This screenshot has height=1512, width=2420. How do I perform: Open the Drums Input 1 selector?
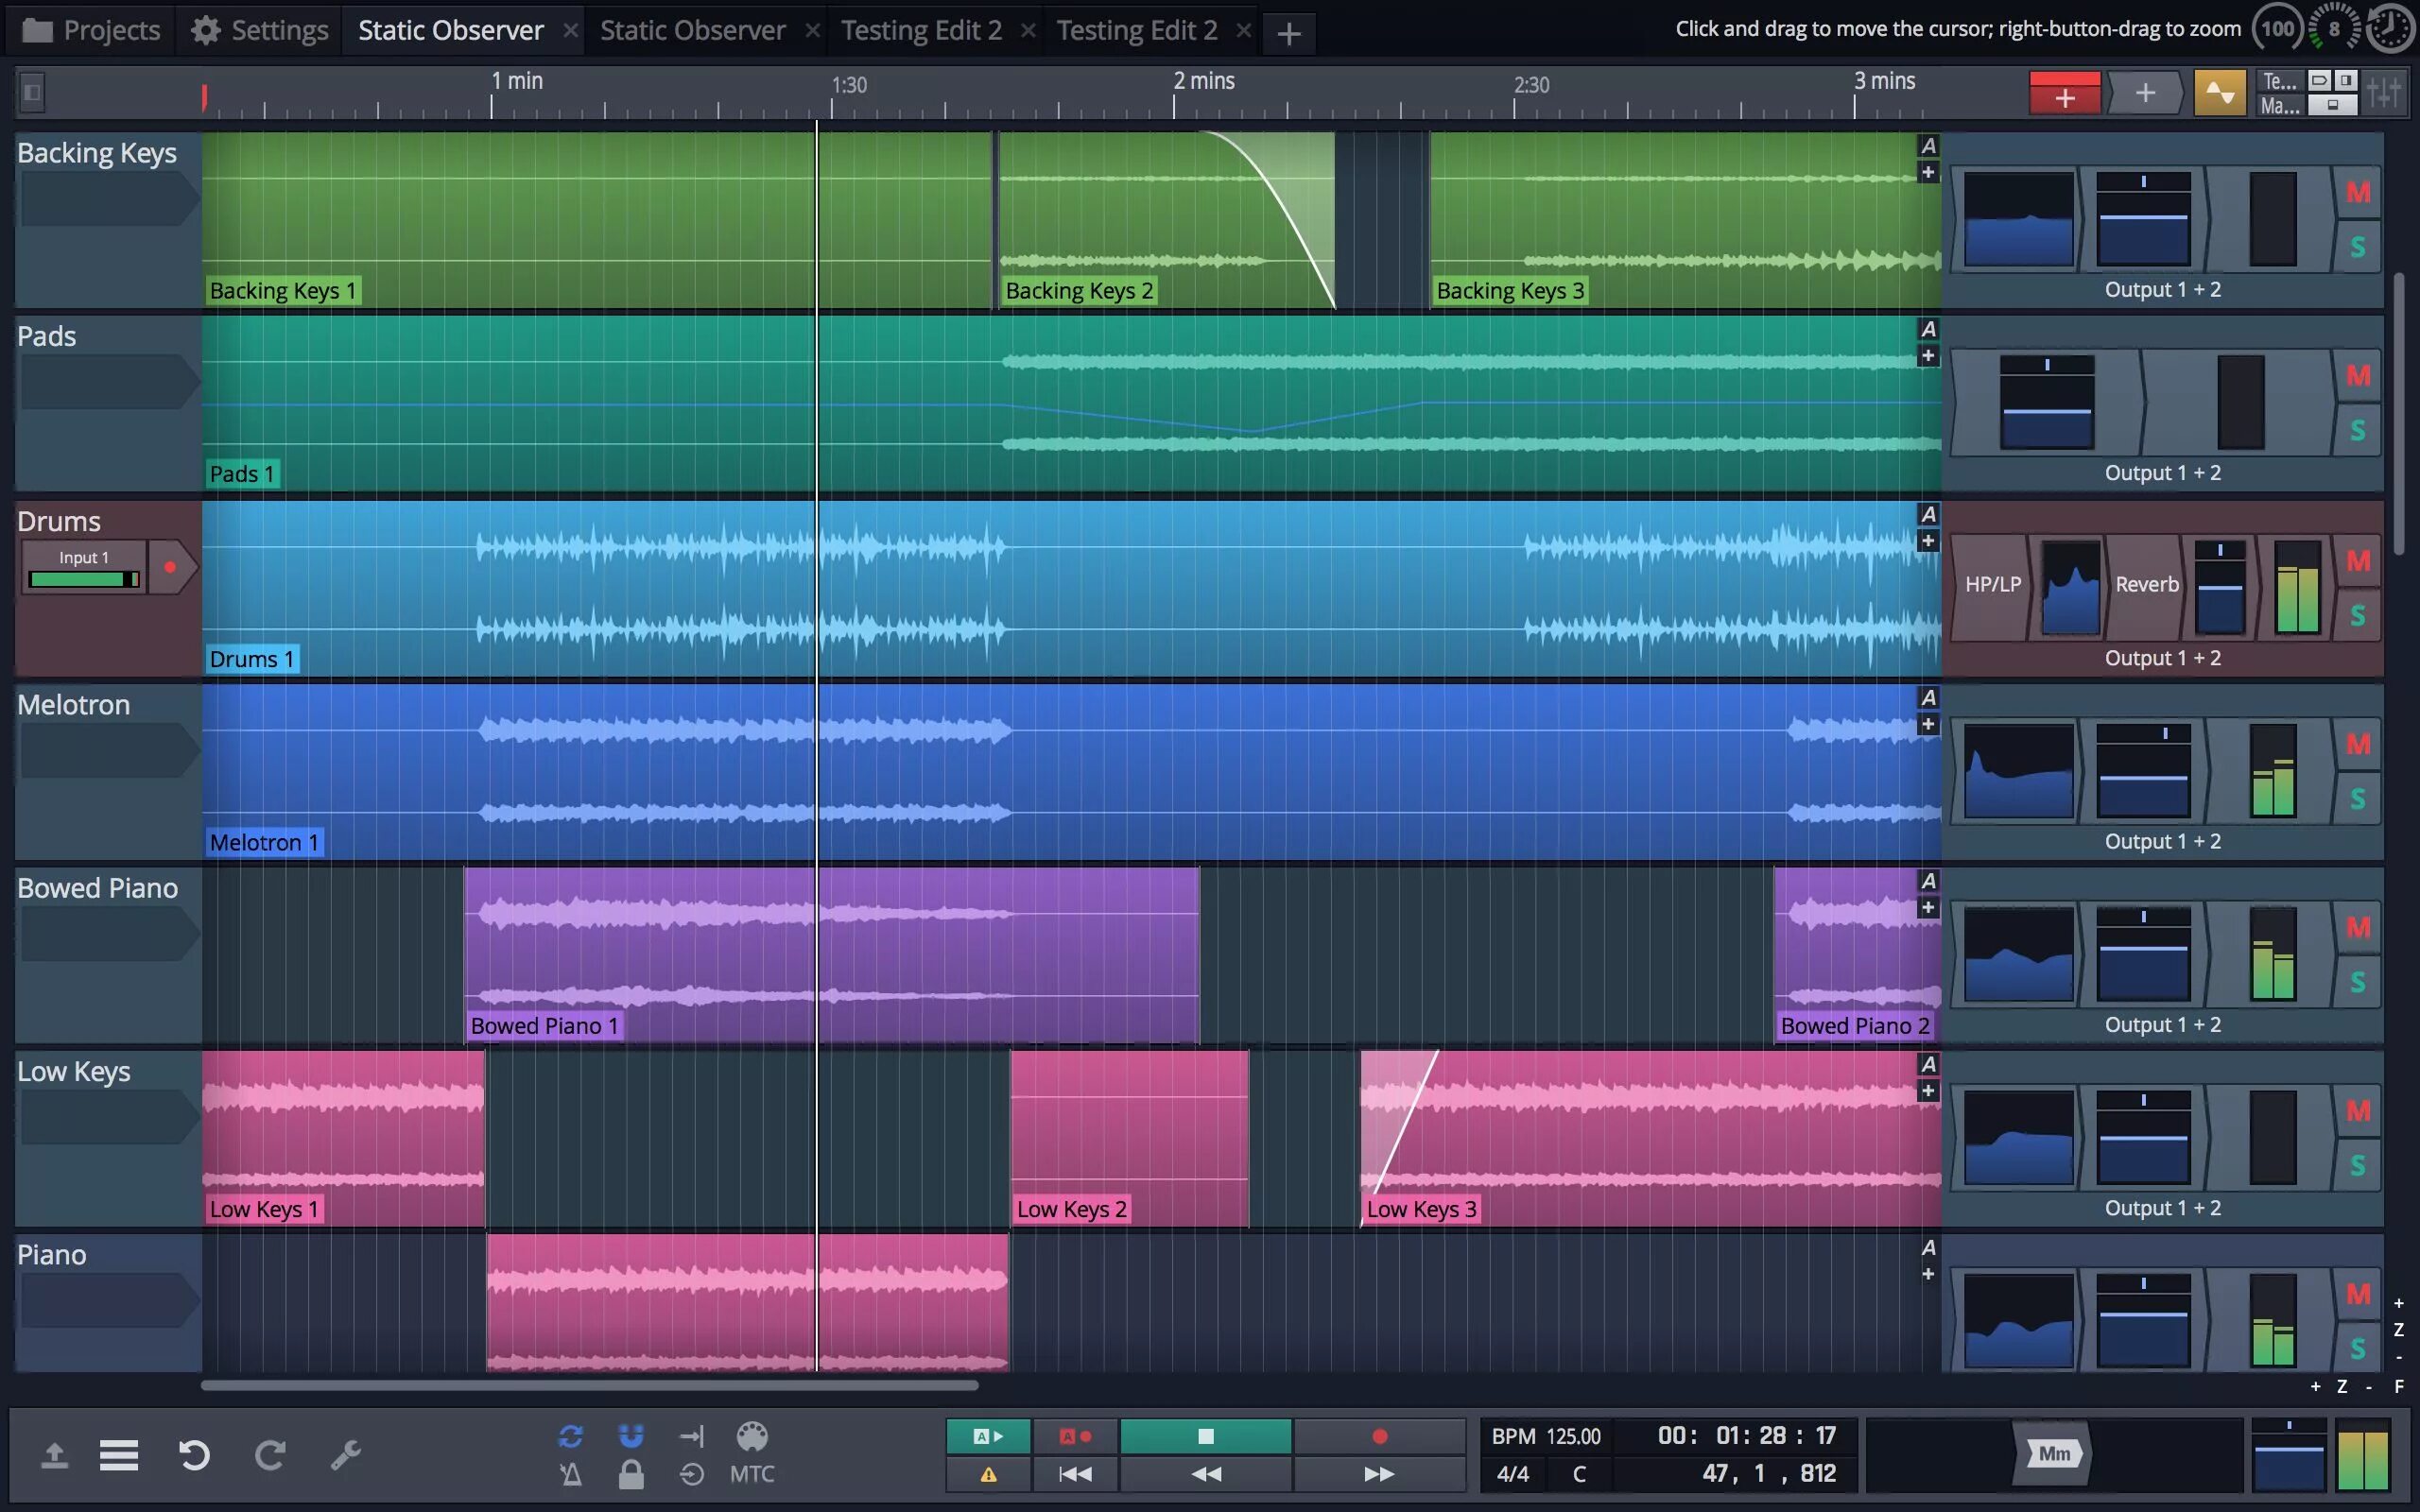coord(84,567)
